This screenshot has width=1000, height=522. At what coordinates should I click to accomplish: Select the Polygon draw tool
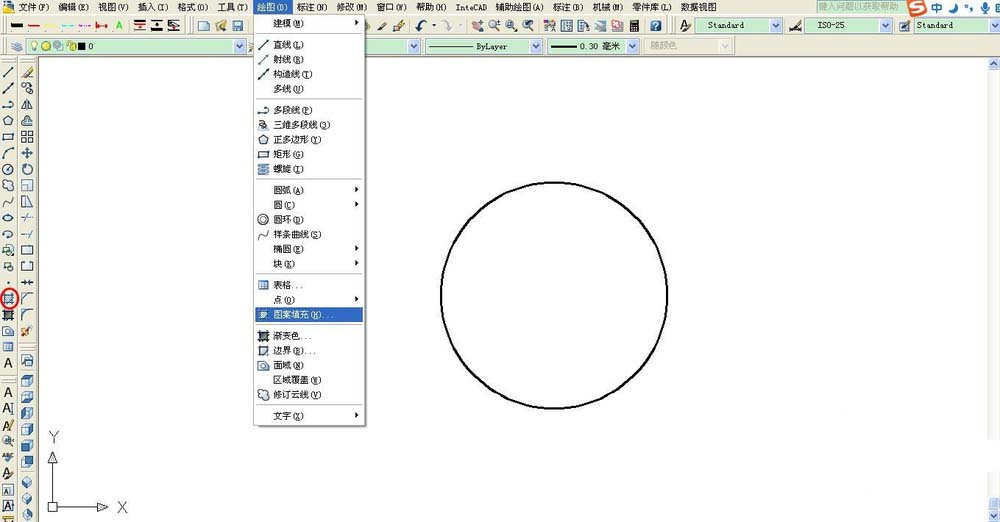[8, 121]
